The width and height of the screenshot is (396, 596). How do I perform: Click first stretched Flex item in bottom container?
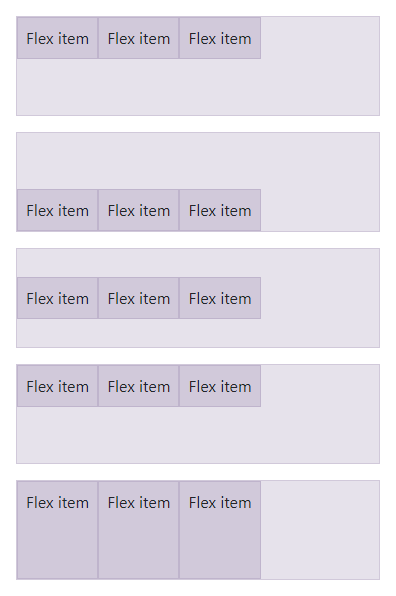click(x=57, y=530)
